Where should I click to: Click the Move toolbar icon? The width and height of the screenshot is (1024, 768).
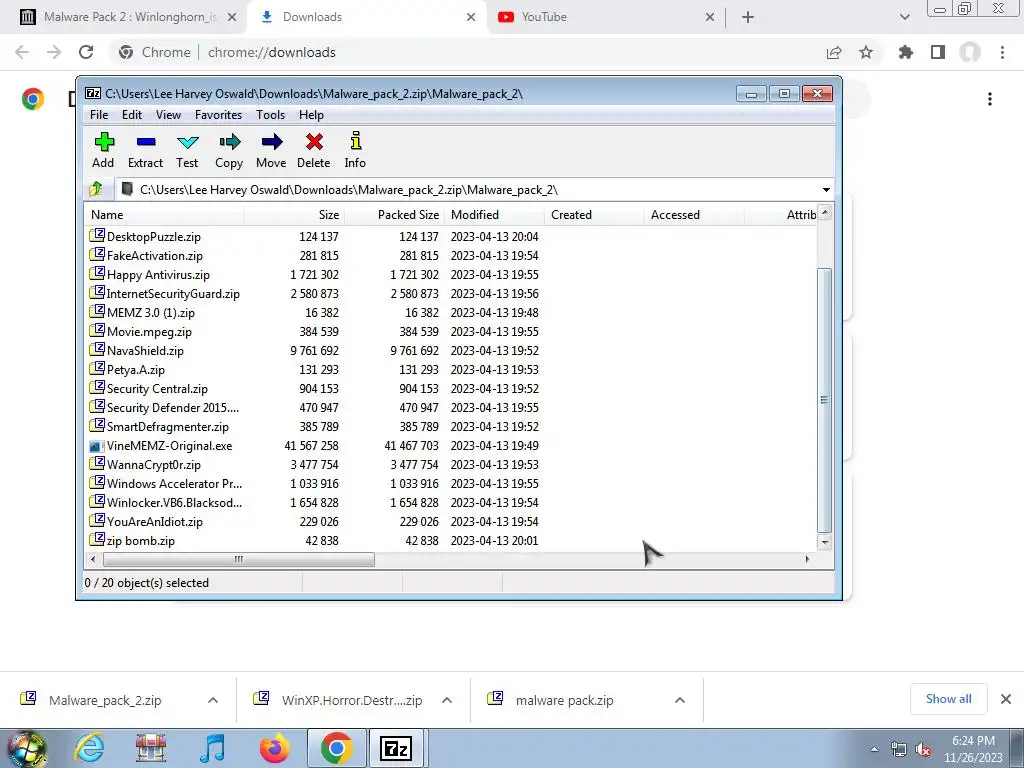(271, 150)
